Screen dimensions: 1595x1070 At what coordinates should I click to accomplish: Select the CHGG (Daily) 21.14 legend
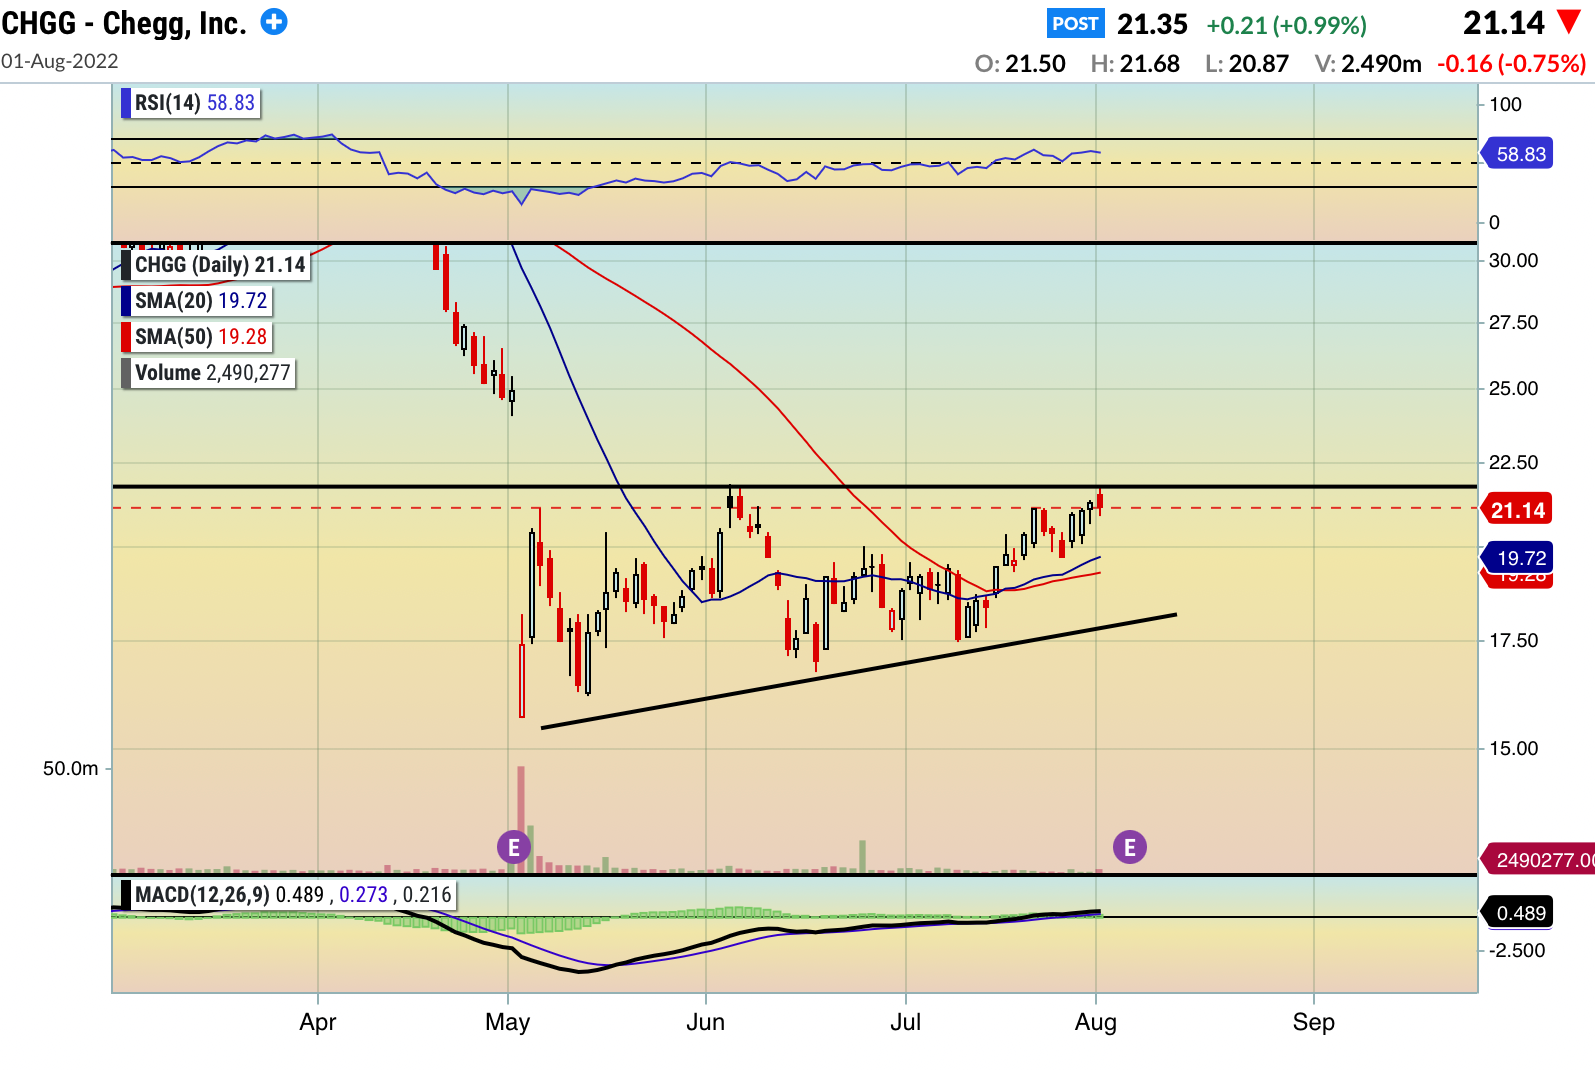[x=215, y=265]
